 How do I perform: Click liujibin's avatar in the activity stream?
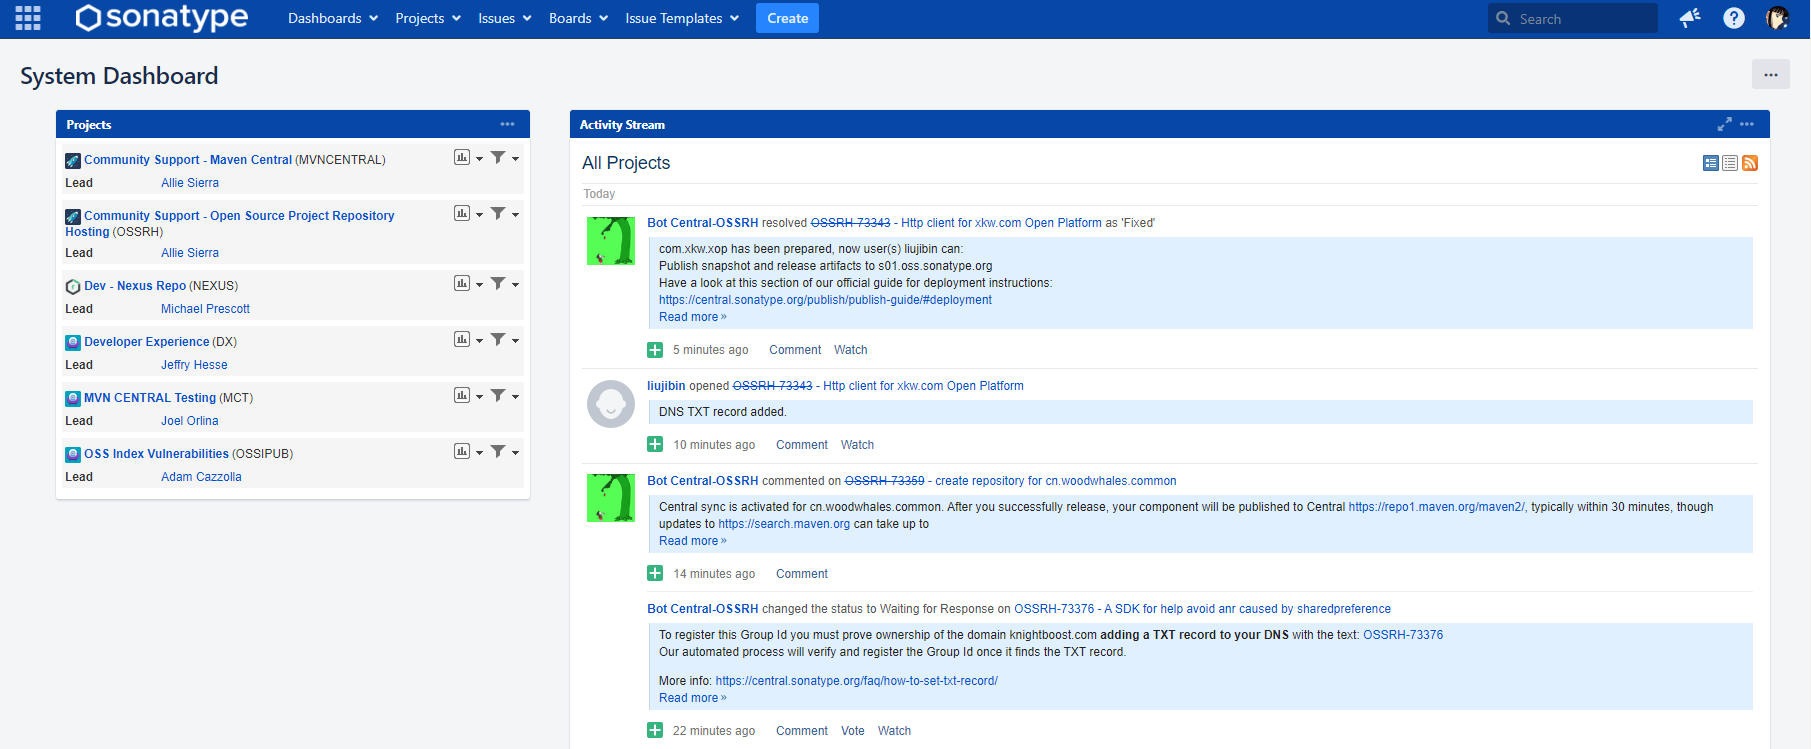[611, 404]
